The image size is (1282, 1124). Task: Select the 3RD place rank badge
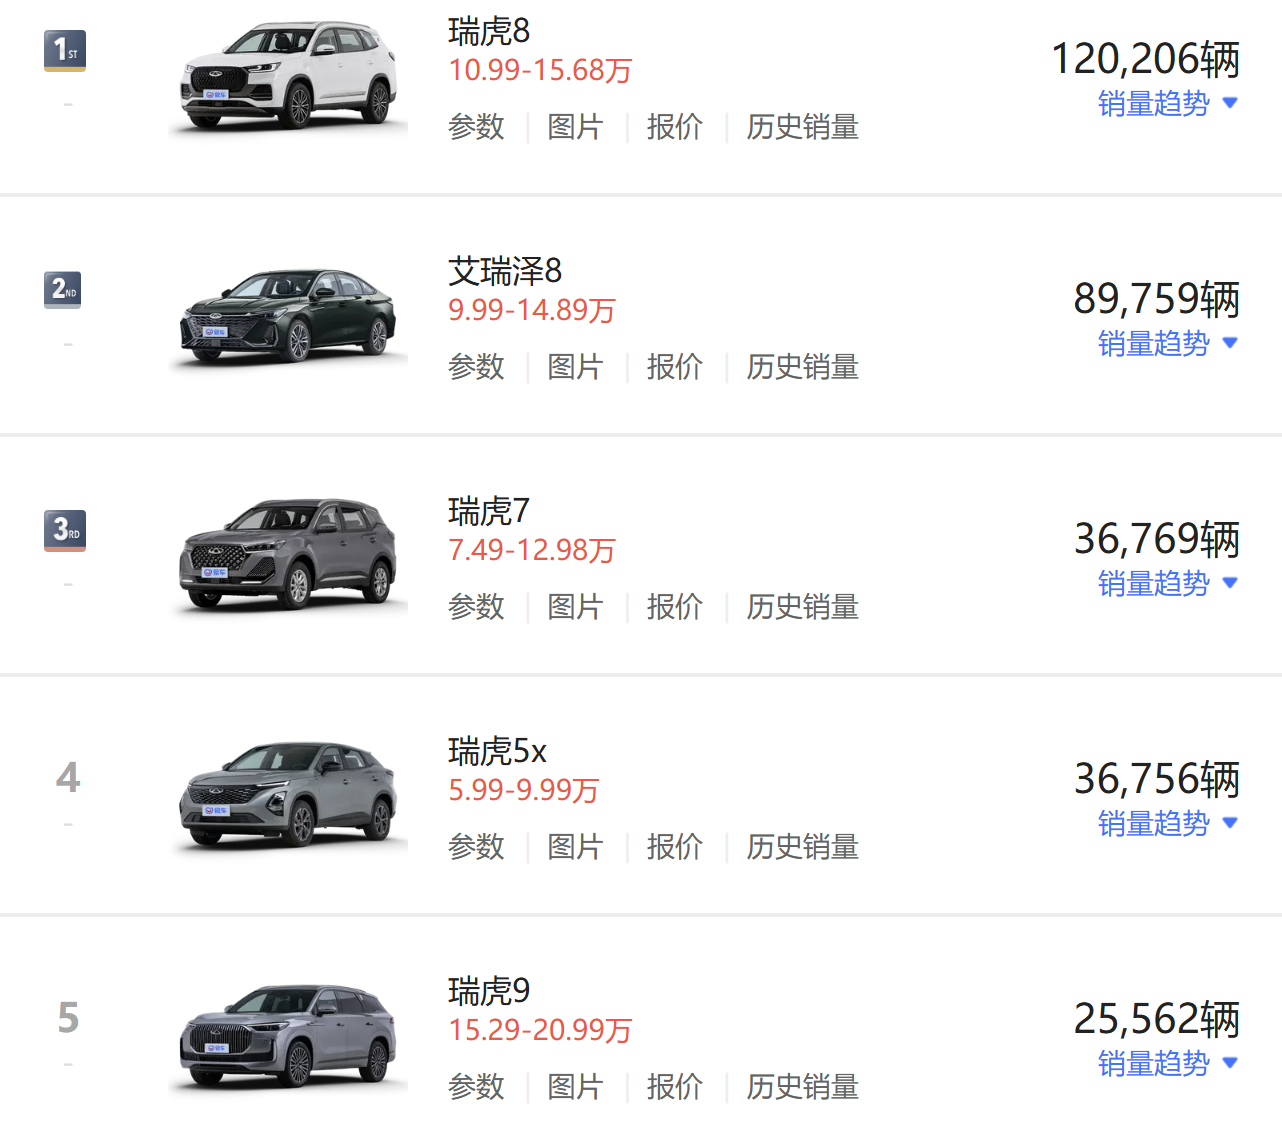coord(64,530)
